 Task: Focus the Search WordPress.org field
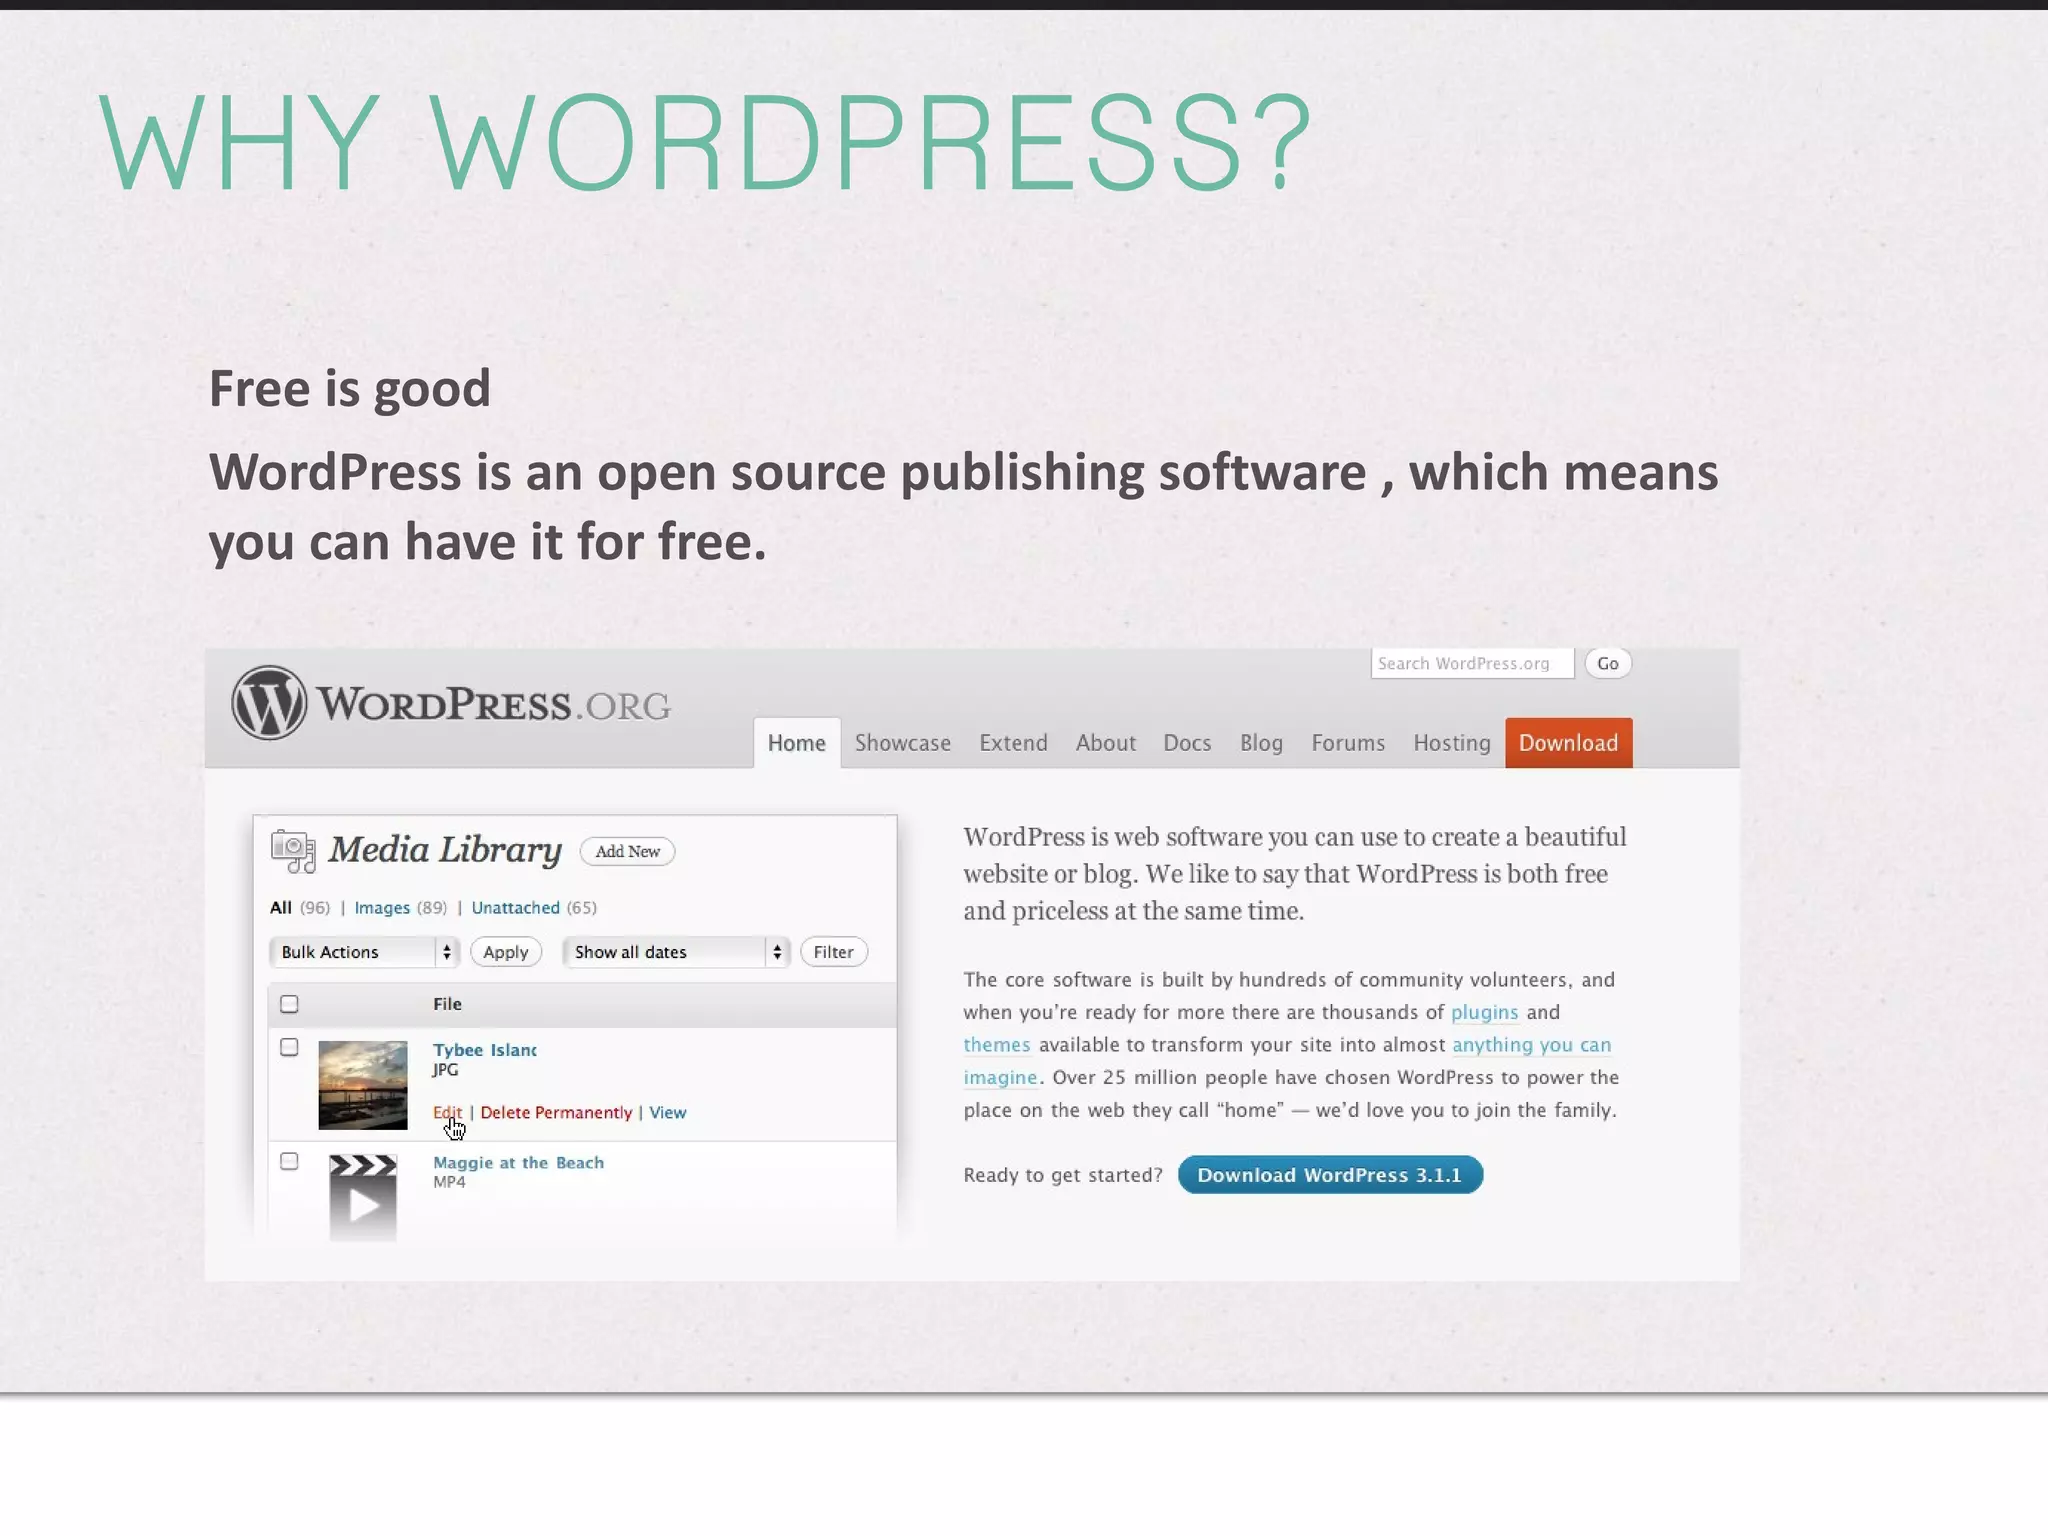[x=1472, y=663]
